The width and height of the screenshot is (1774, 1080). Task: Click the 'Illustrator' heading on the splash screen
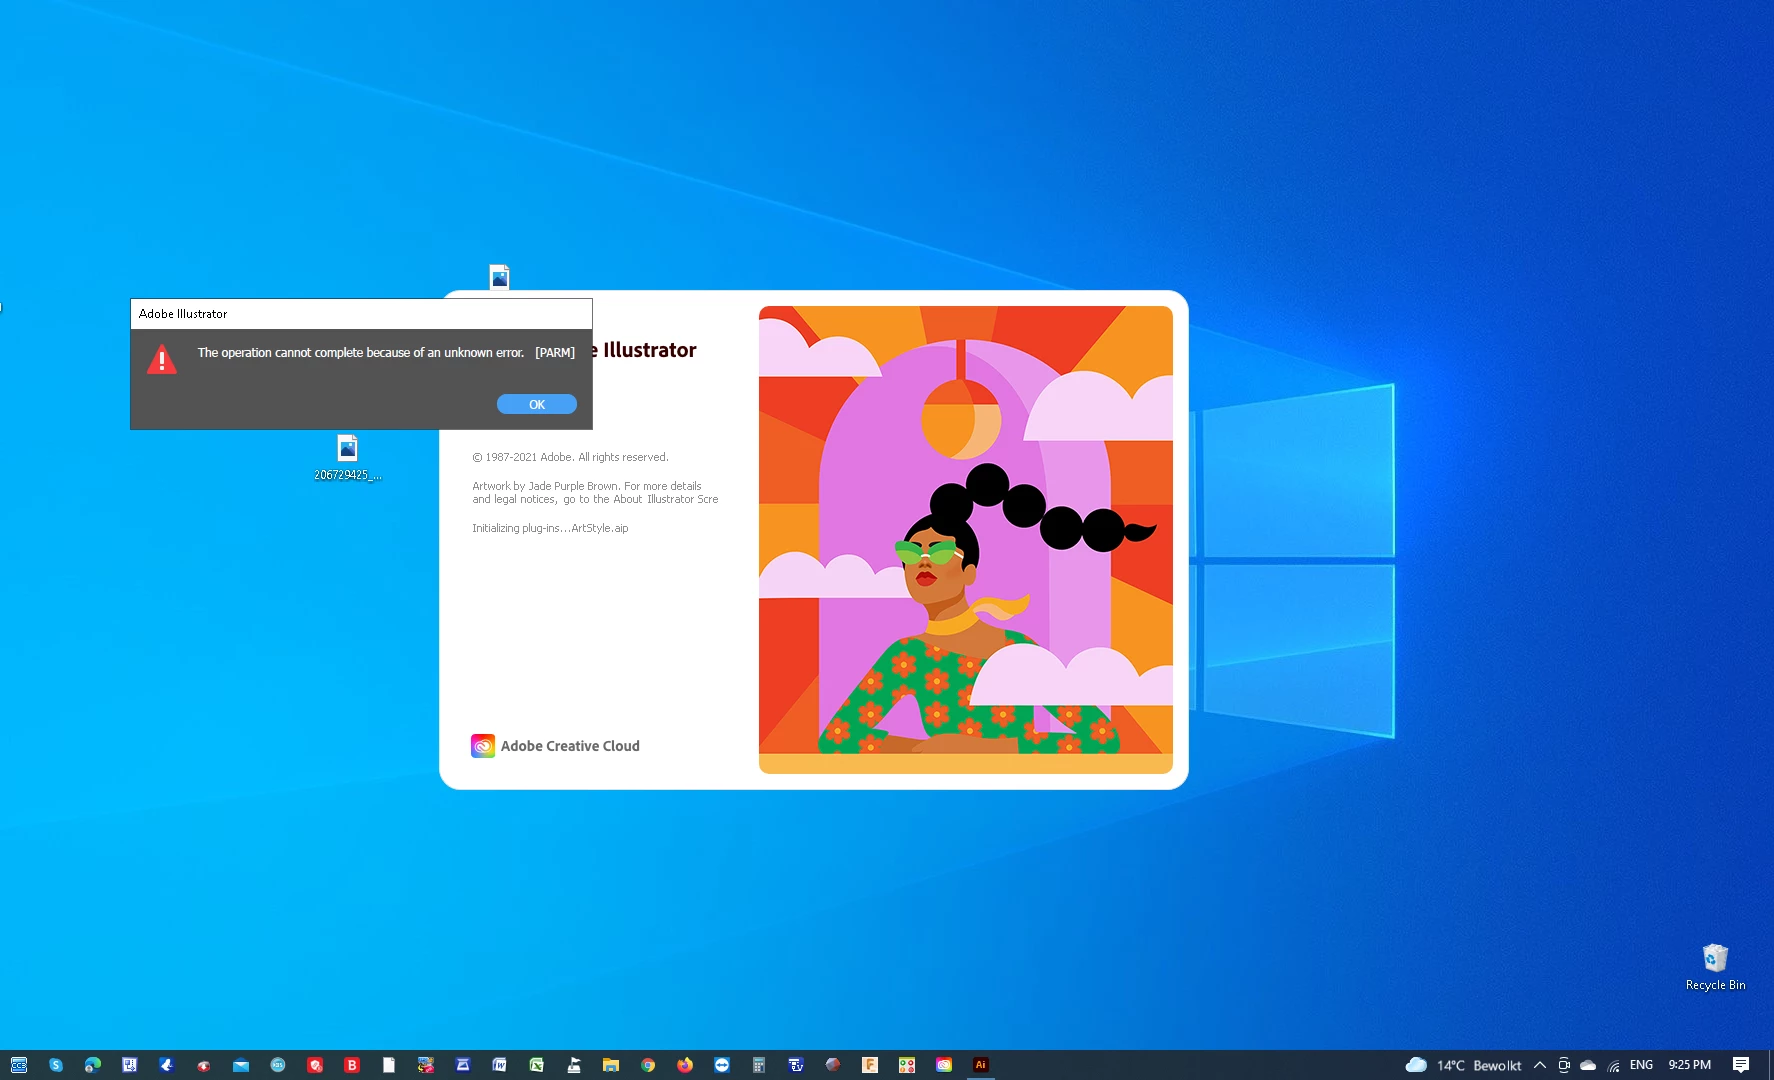click(650, 350)
